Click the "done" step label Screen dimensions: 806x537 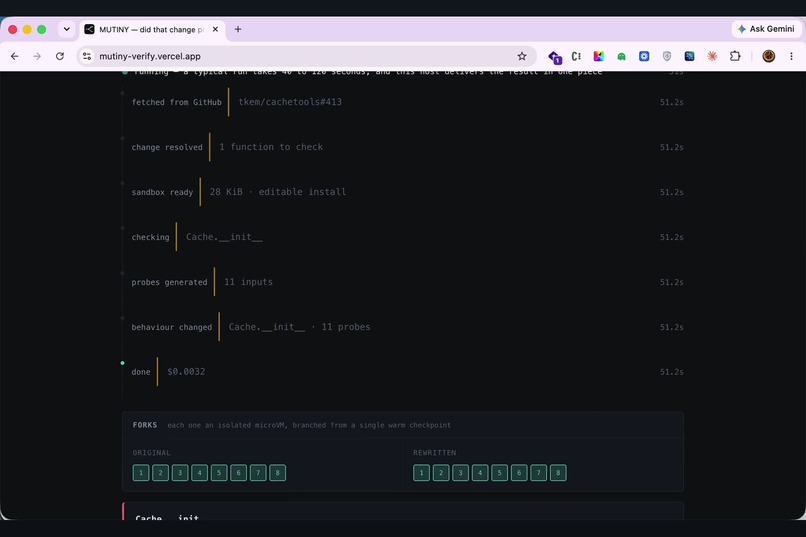click(141, 372)
